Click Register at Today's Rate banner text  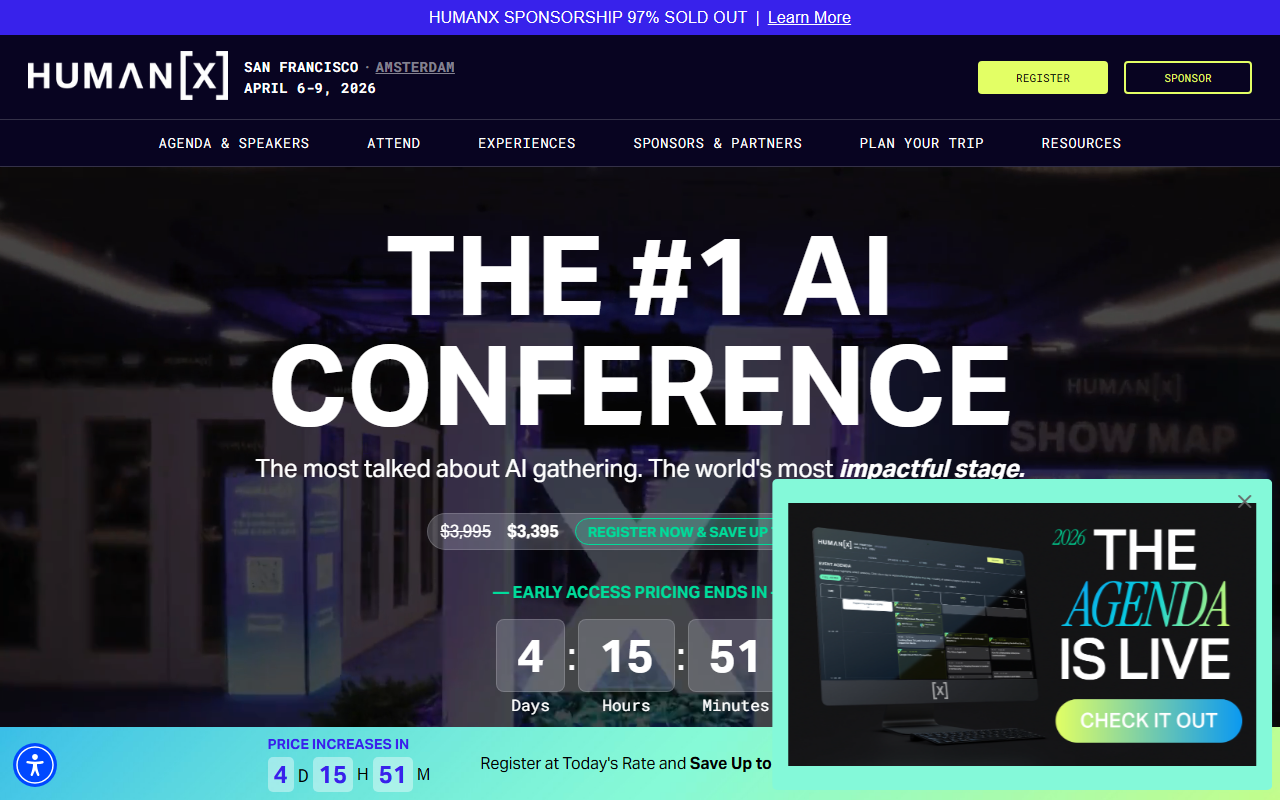click(x=626, y=763)
